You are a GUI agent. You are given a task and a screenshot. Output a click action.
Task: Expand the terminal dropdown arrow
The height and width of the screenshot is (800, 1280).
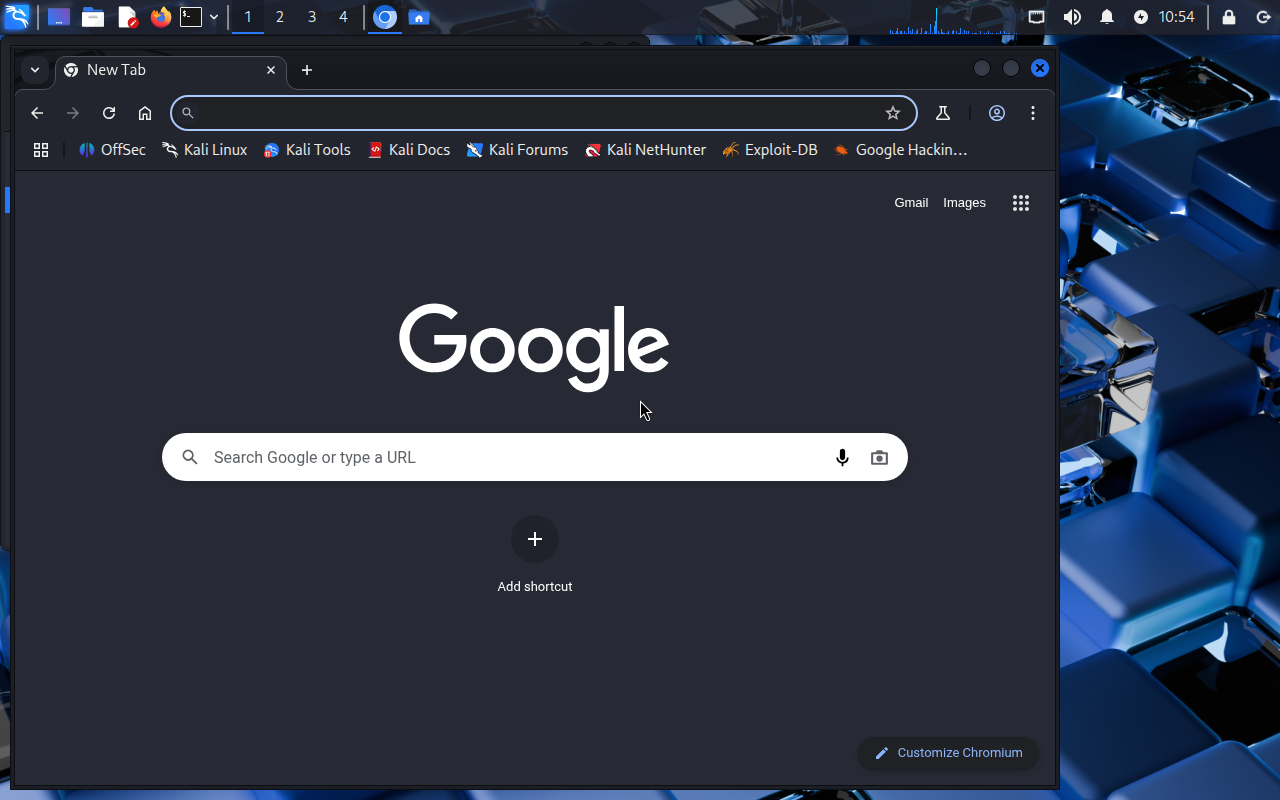[214, 17]
